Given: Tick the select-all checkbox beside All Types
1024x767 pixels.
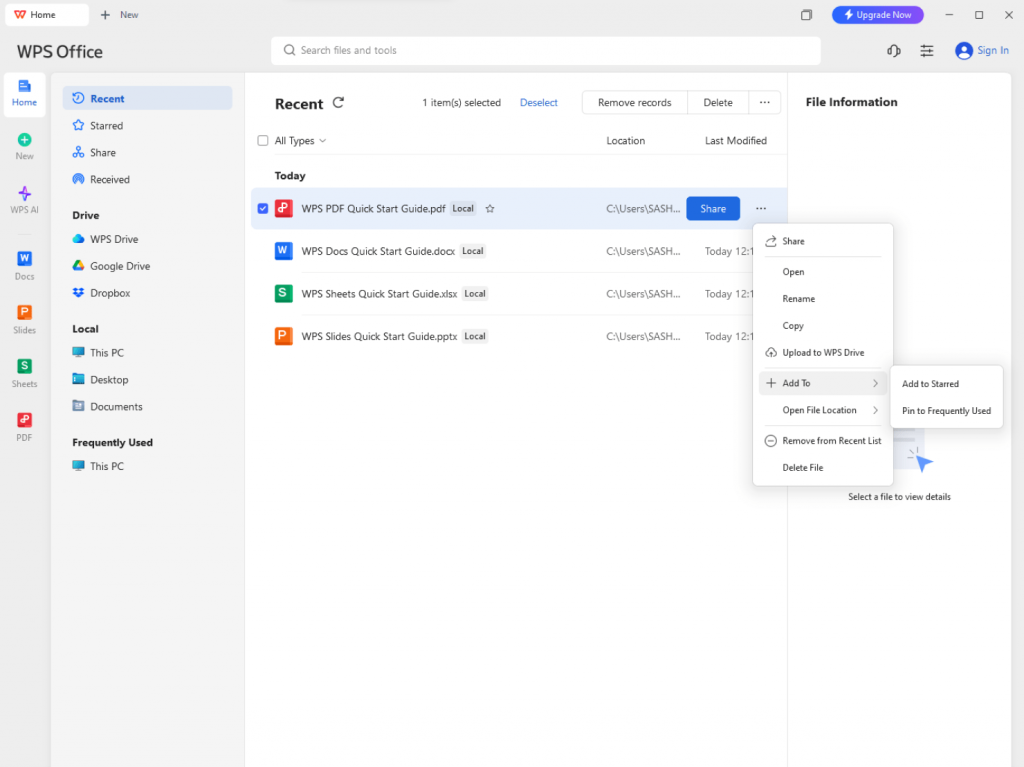Looking at the screenshot, I should [x=263, y=141].
